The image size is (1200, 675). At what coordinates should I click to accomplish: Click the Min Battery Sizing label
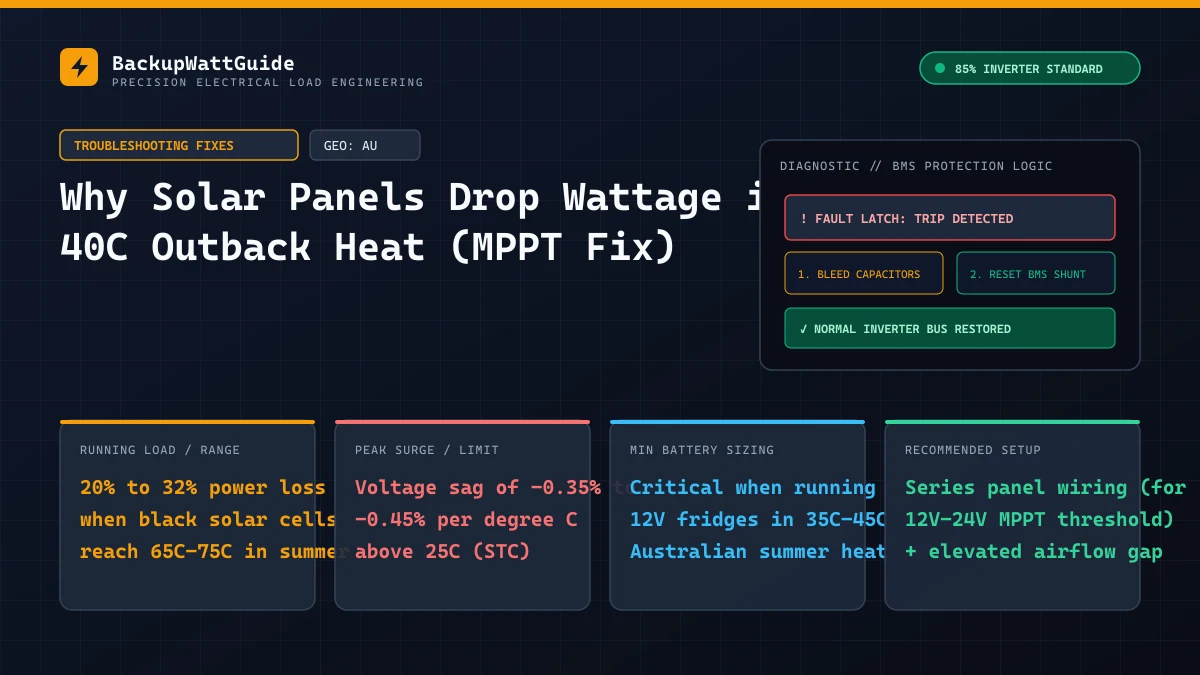click(x=702, y=450)
